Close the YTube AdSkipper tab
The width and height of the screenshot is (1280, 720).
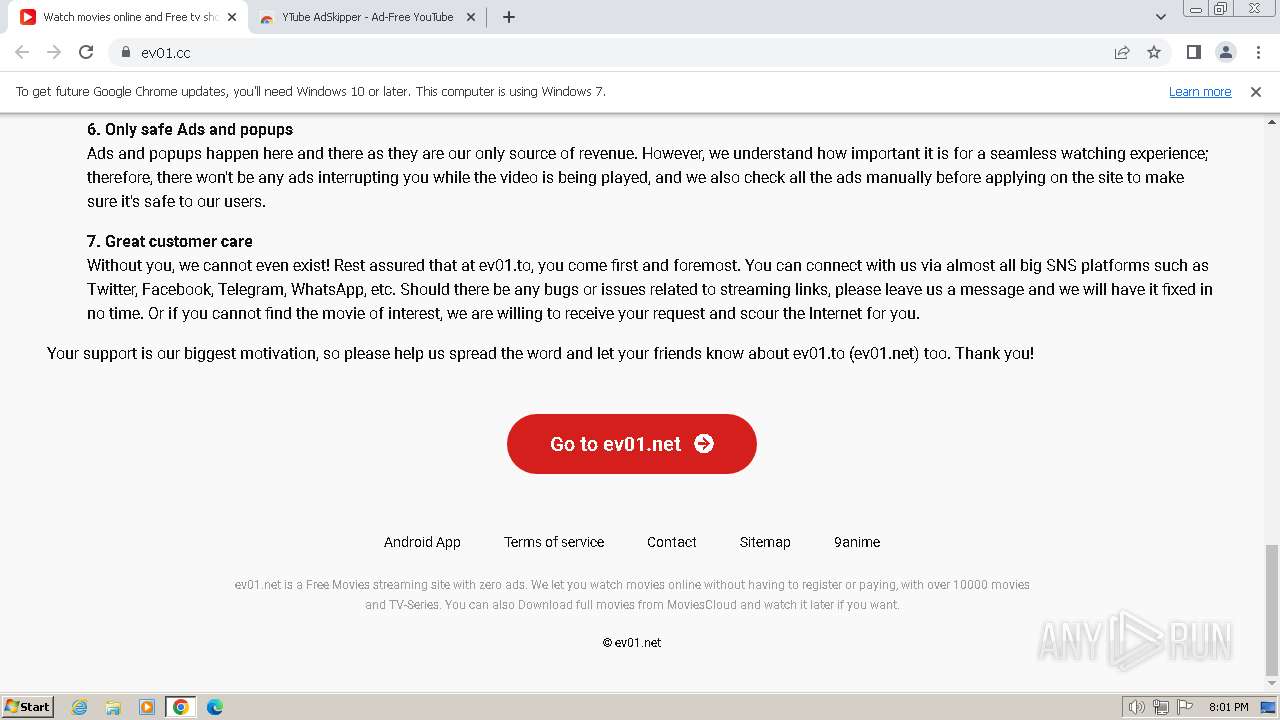[471, 17]
